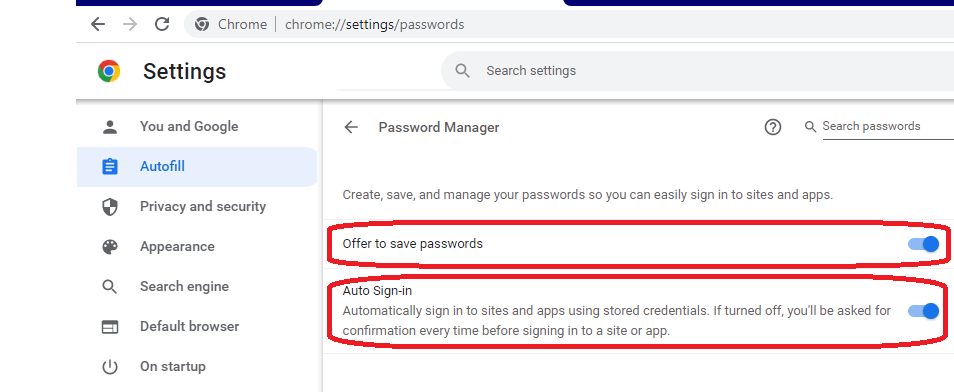Click the Chrome logo beside Settings
Screen dimensions: 954x392
(x=109, y=71)
